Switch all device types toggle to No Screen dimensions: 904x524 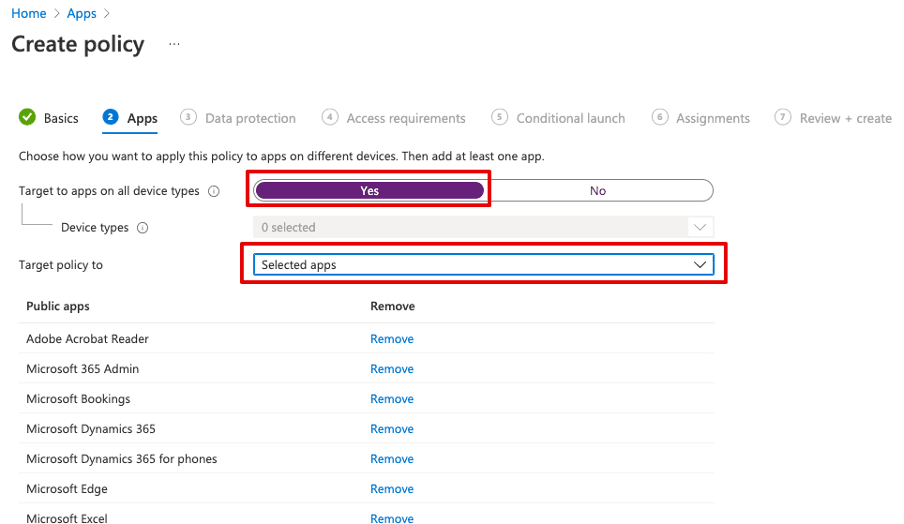[598, 190]
